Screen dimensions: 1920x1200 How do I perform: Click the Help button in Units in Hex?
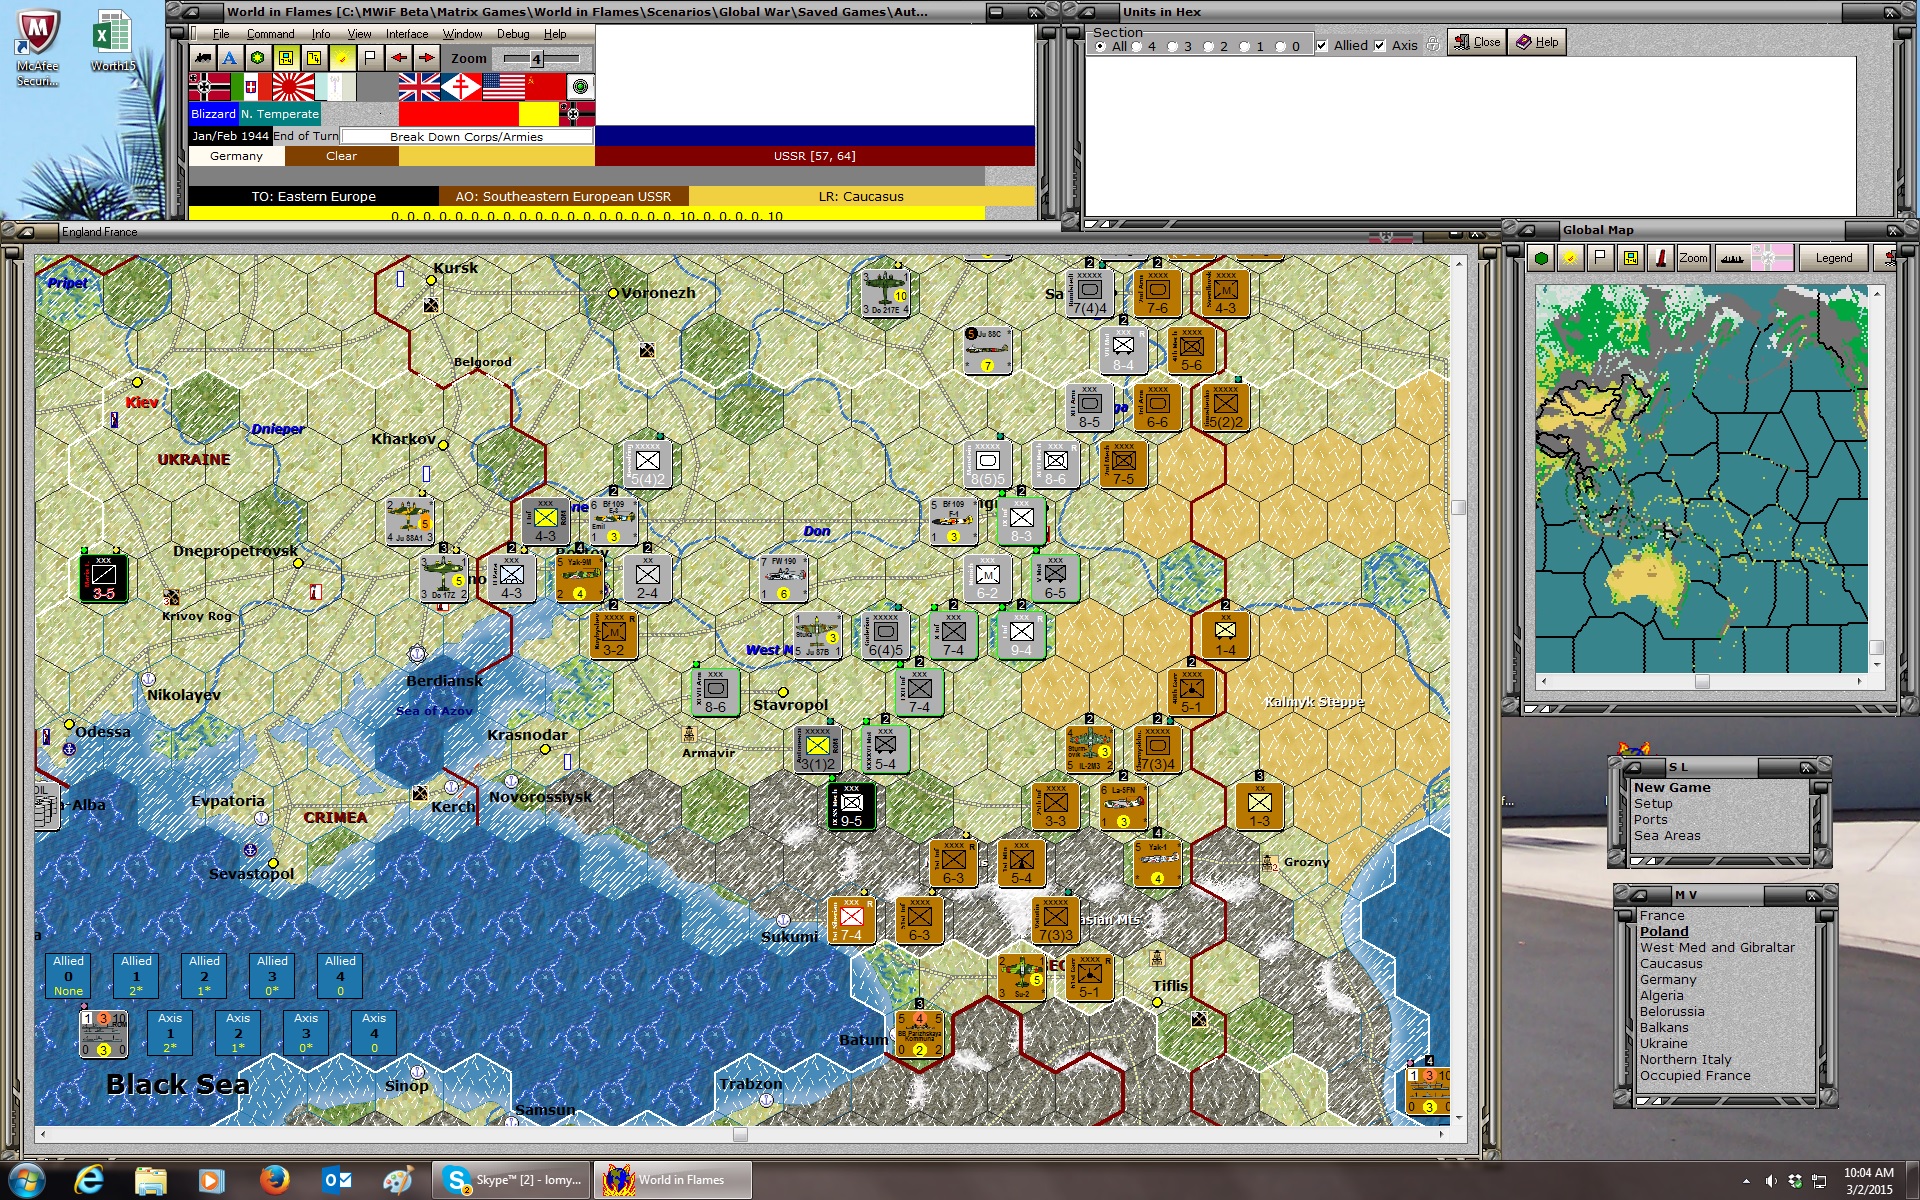[1537, 42]
